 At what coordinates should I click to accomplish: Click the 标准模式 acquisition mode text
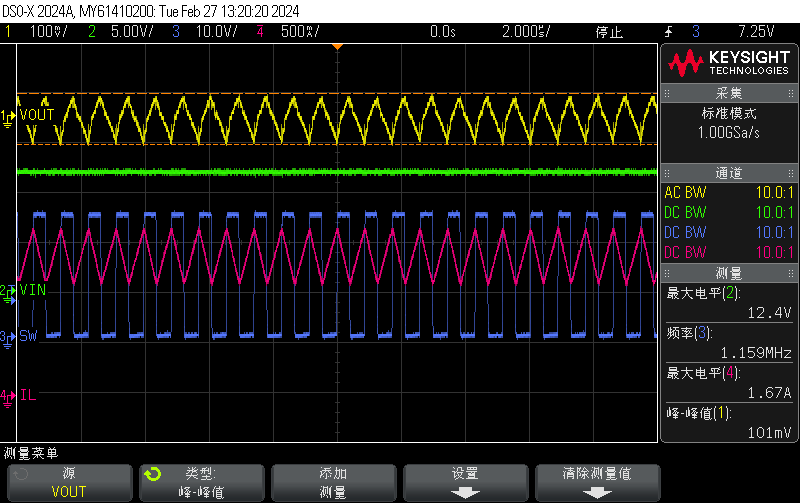click(x=729, y=113)
